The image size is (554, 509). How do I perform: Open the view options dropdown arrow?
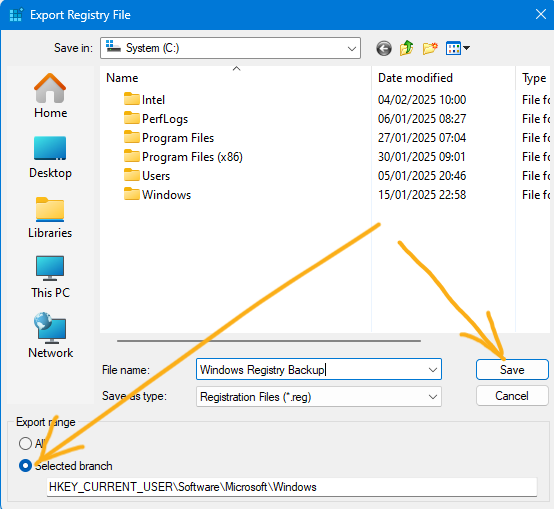pos(467,48)
